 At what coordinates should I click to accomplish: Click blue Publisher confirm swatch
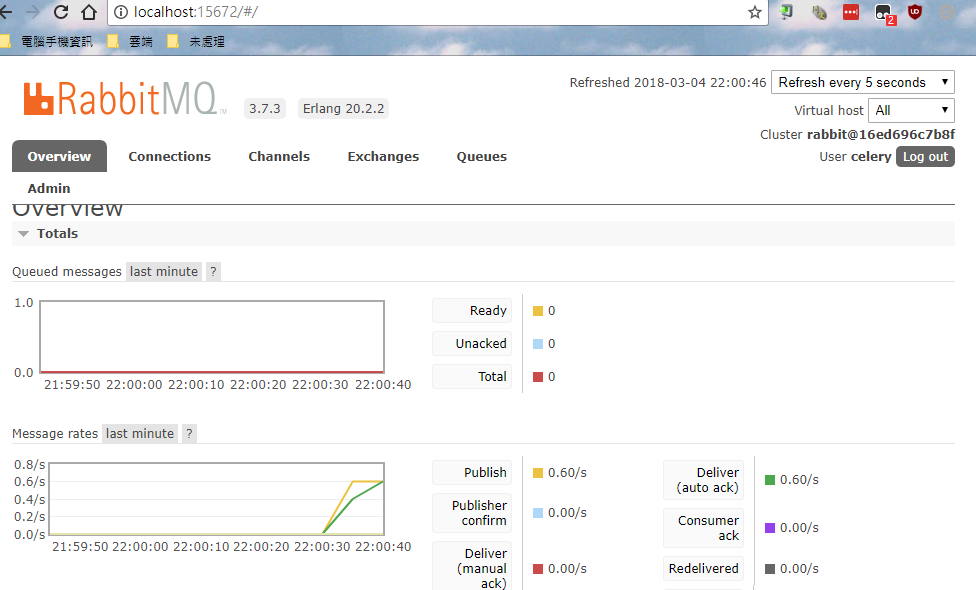pos(538,513)
